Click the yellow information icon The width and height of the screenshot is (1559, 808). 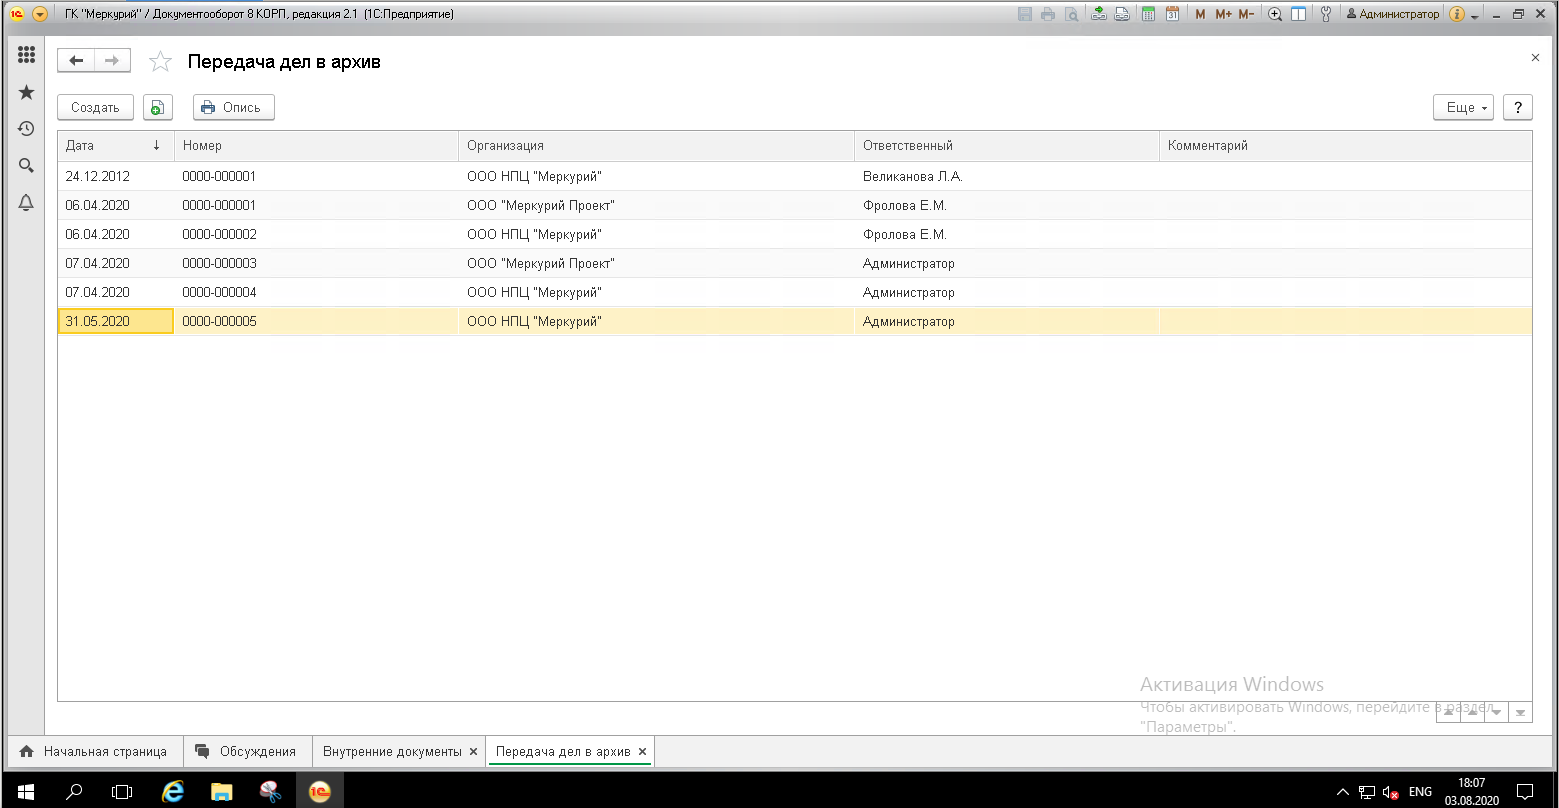(1457, 14)
